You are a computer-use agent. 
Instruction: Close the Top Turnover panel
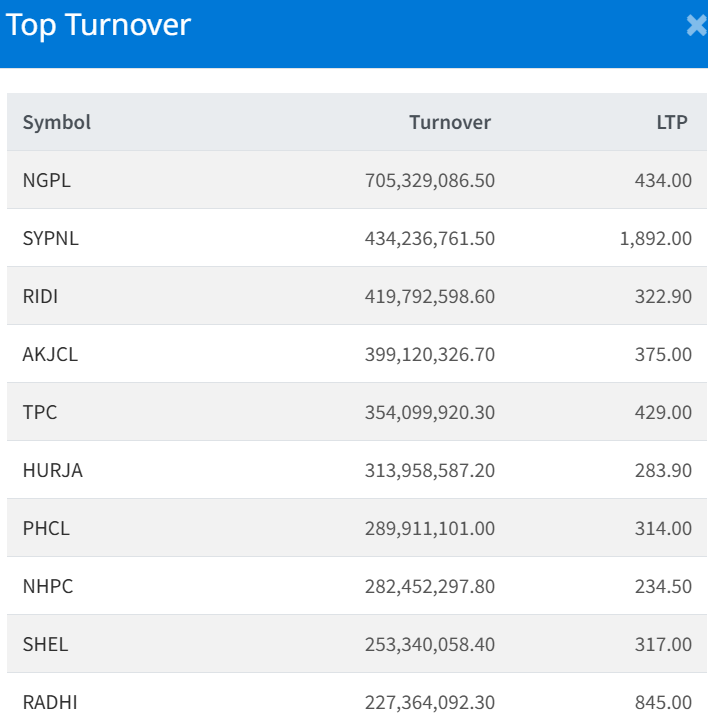click(697, 26)
